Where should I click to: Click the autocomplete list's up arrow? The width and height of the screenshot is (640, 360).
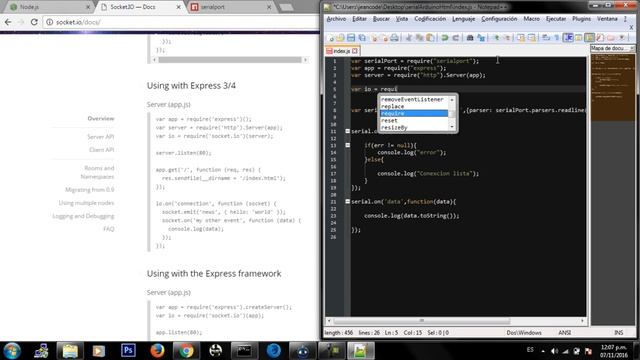pyautogui.click(x=452, y=100)
